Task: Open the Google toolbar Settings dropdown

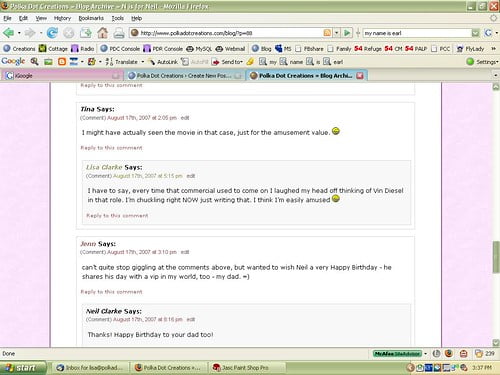Action: click(482, 62)
